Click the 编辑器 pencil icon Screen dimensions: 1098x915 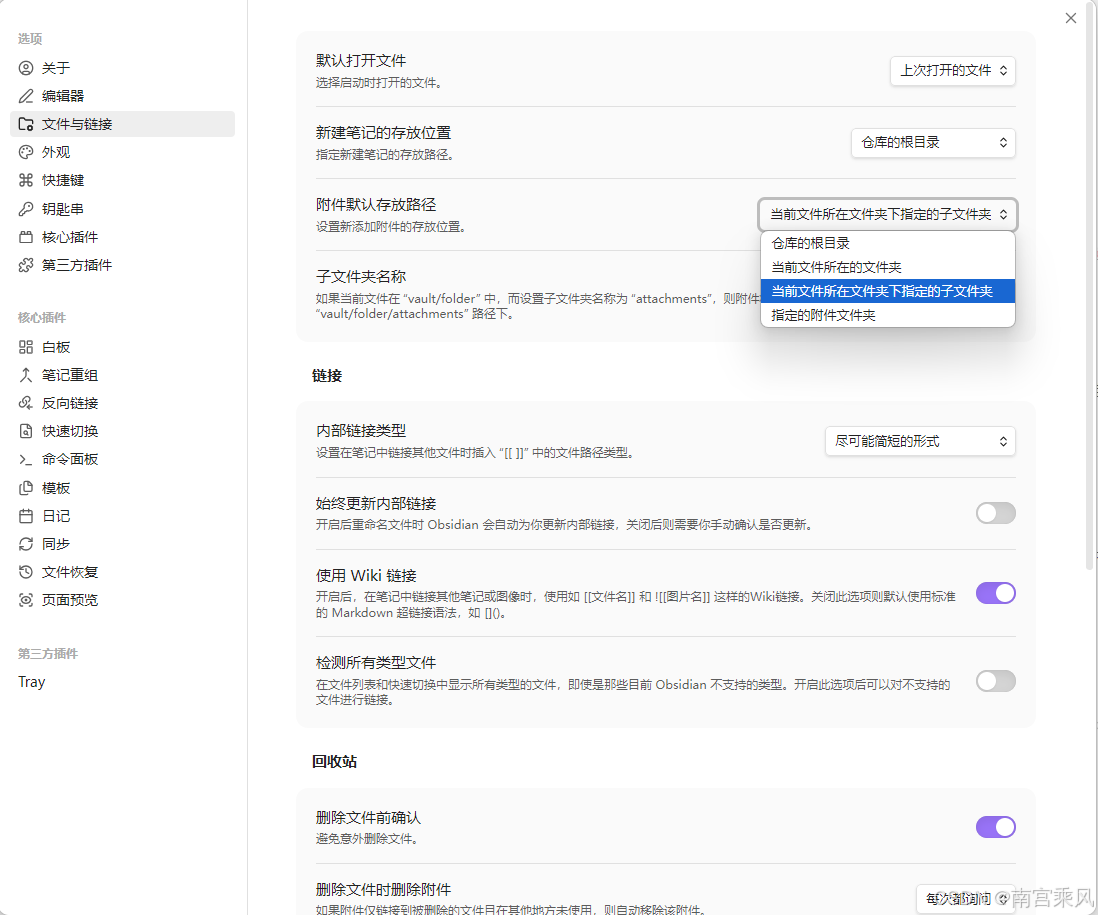26,96
